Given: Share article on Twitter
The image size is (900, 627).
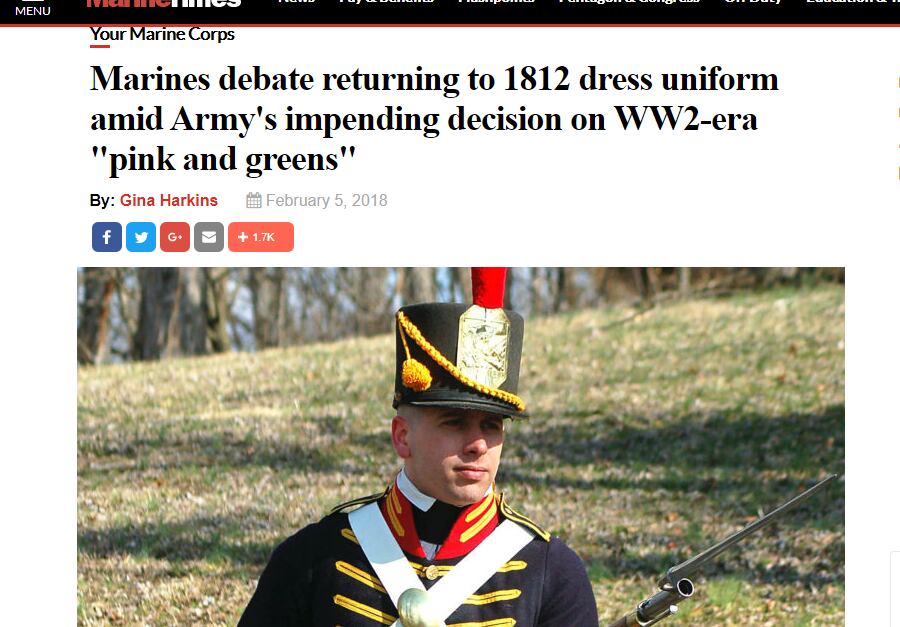Looking at the screenshot, I should coord(141,237).
